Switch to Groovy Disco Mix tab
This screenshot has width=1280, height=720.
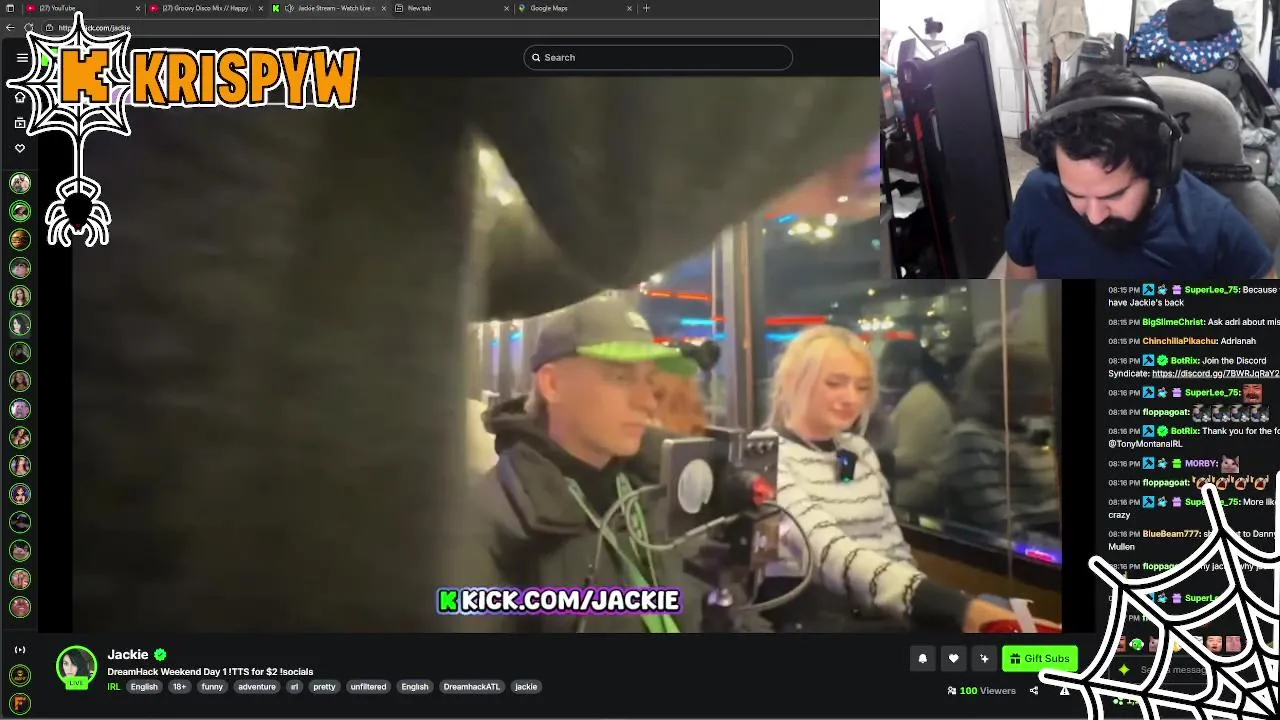coord(205,8)
